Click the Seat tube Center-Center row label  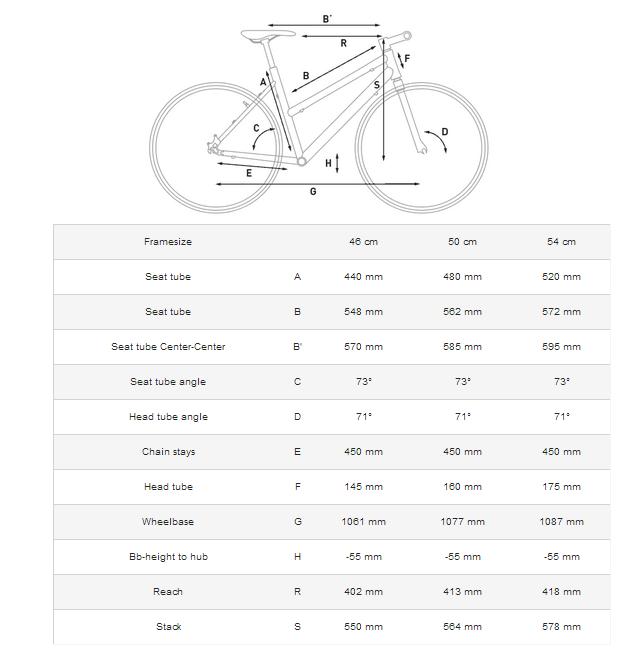(x=168, y=347)
